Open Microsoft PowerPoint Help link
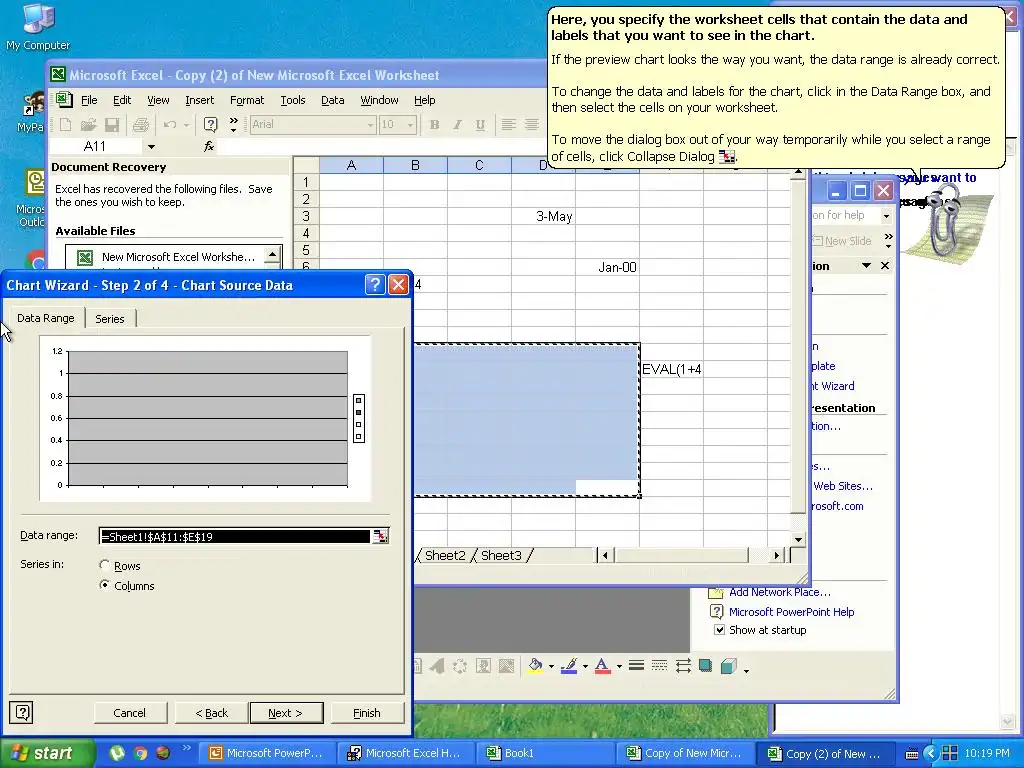 (792, 611)
